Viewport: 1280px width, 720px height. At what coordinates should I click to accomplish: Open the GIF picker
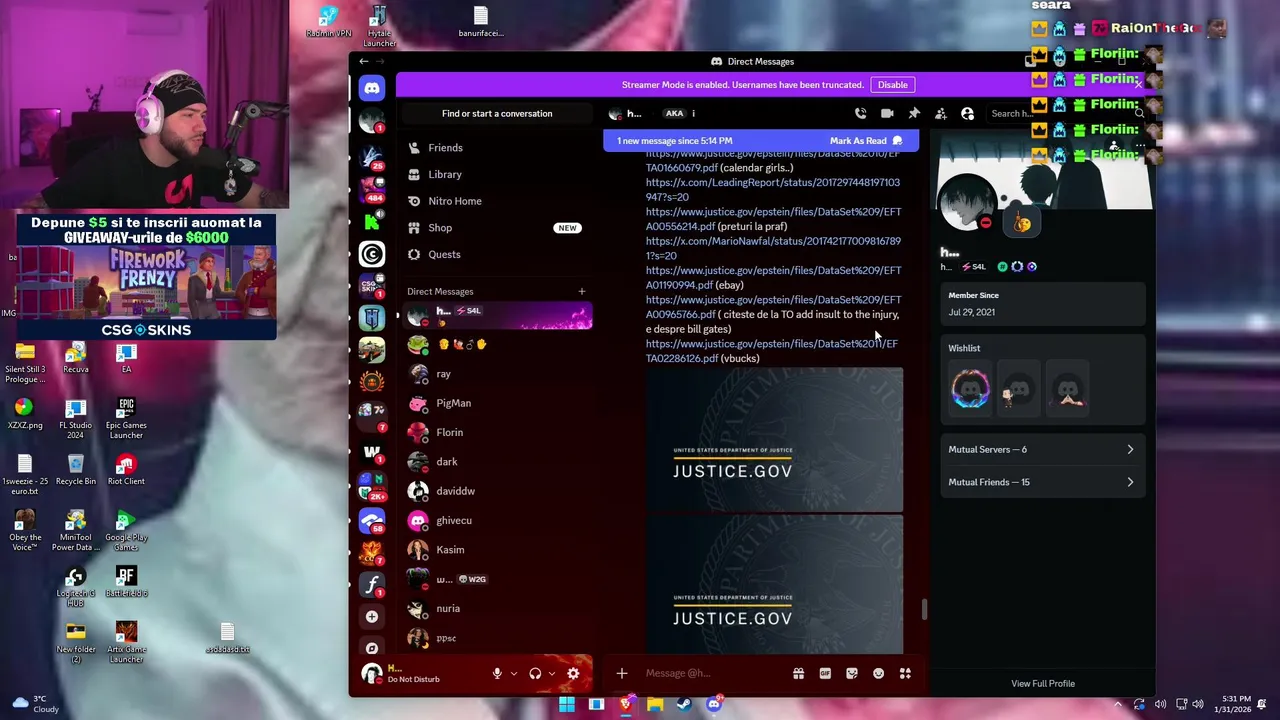coord(825,674)
